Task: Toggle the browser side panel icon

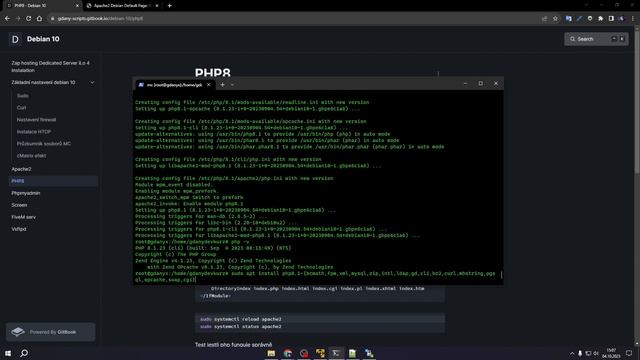Action: point(611,18)
